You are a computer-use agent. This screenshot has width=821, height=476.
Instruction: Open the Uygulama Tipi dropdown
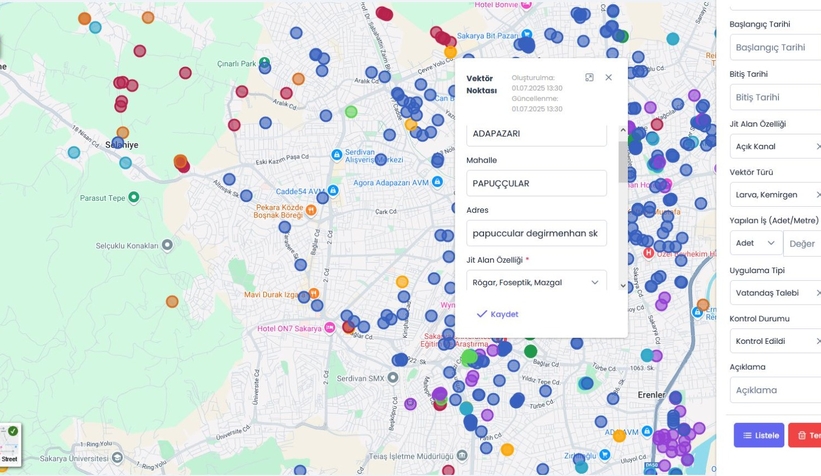pos(775,292)
